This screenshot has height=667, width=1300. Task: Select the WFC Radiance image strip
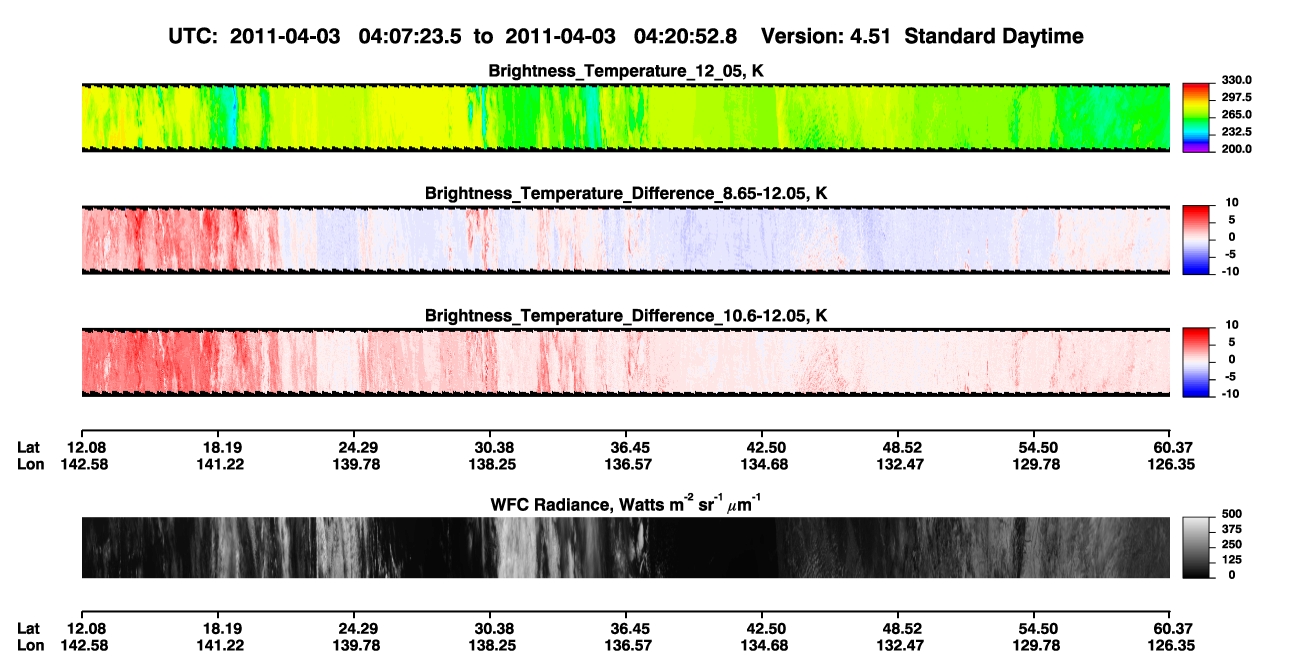(x=626, y=547)
